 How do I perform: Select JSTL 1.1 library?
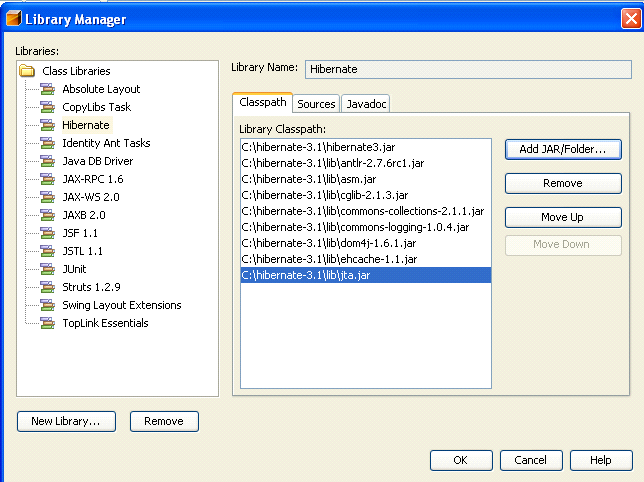[83, 251]
